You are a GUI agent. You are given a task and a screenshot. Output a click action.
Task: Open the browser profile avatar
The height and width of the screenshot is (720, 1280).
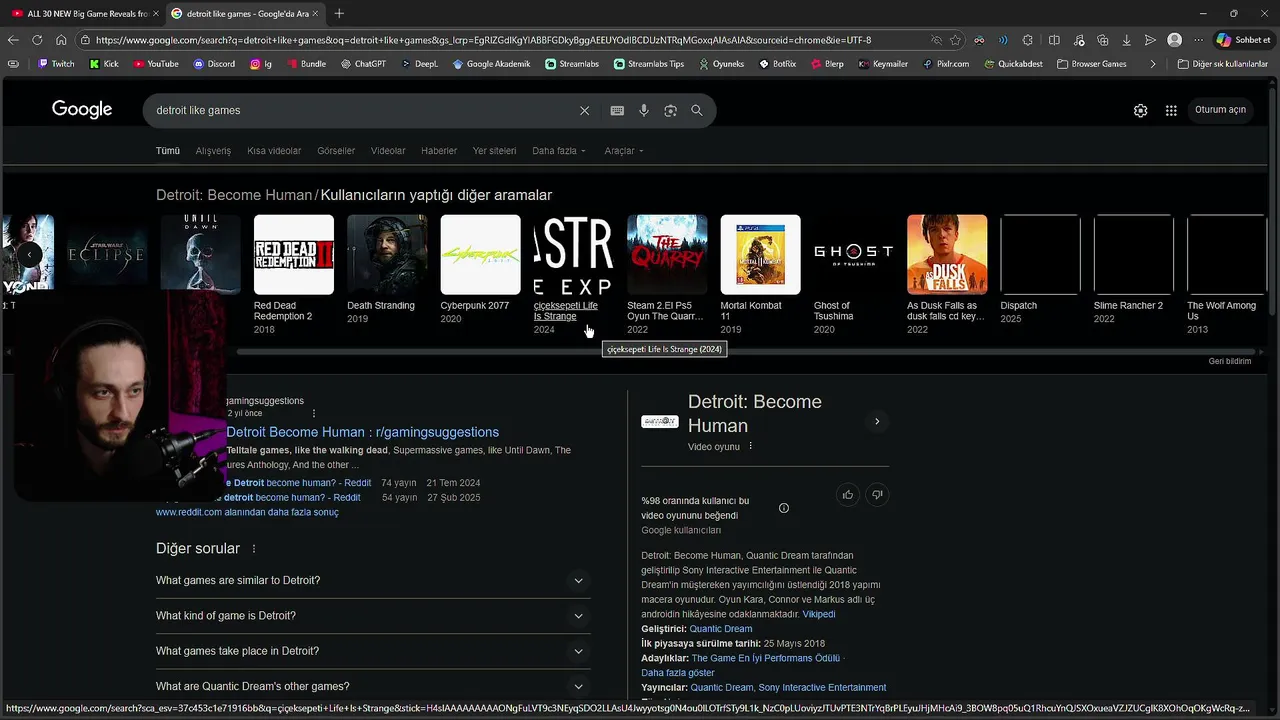coord(1175,40)
